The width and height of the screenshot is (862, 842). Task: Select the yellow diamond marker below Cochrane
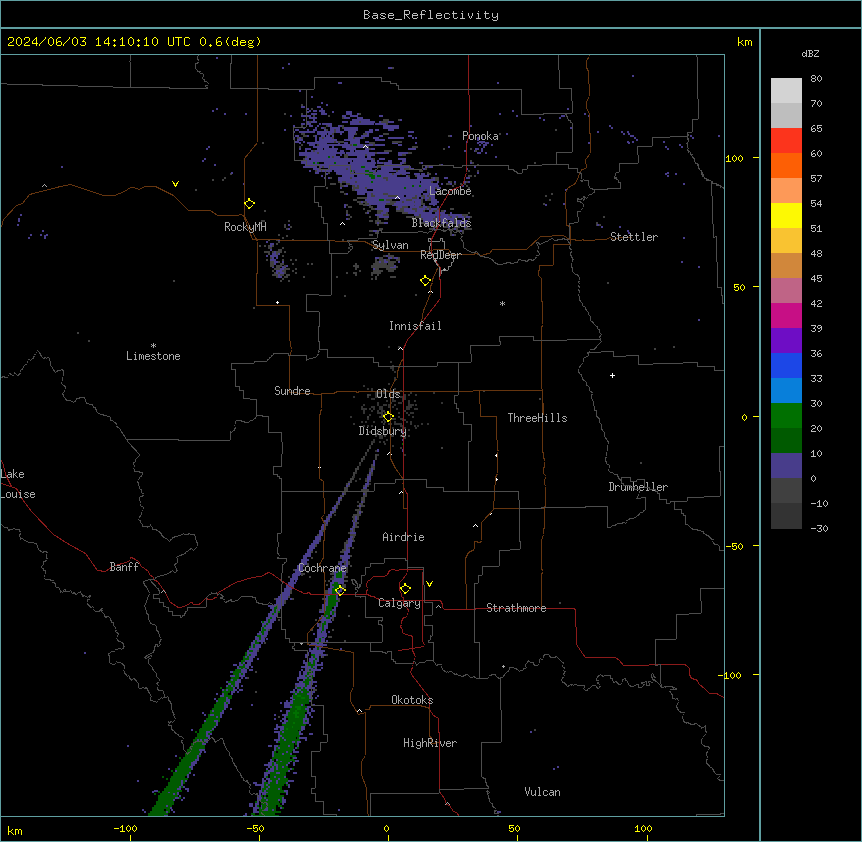pos(340,590)
